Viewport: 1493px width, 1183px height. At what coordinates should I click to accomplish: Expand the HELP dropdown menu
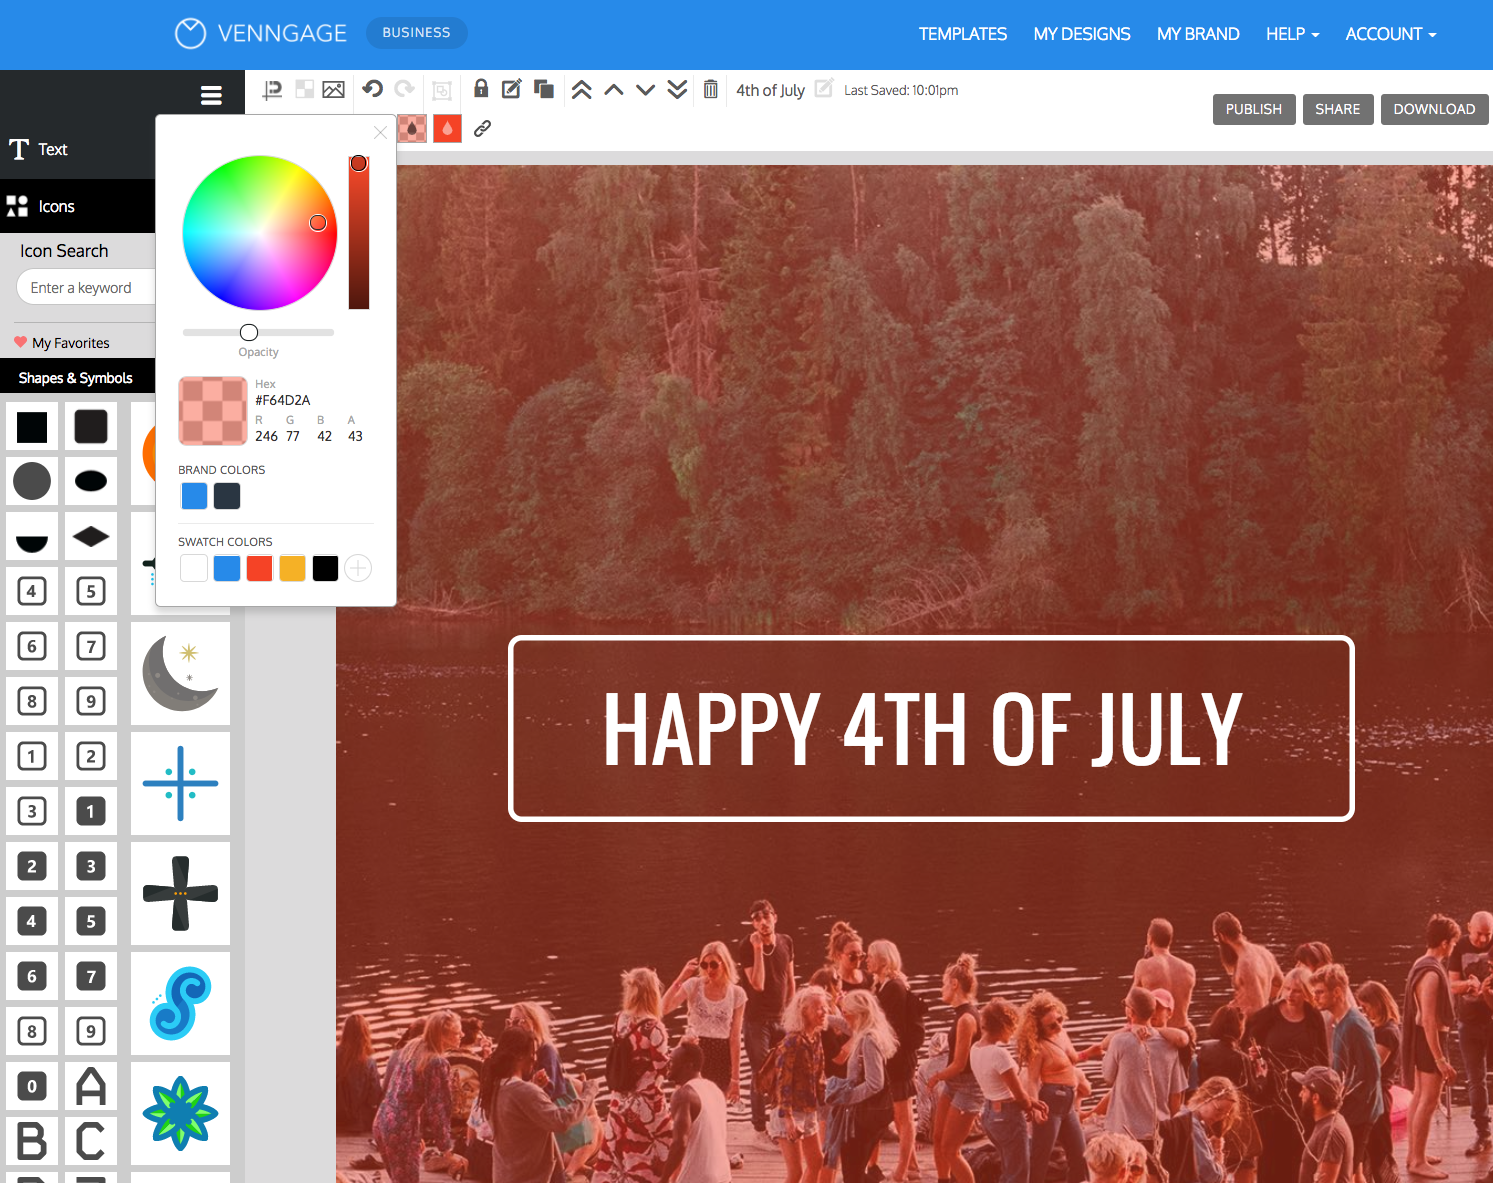coord(1292,34)
